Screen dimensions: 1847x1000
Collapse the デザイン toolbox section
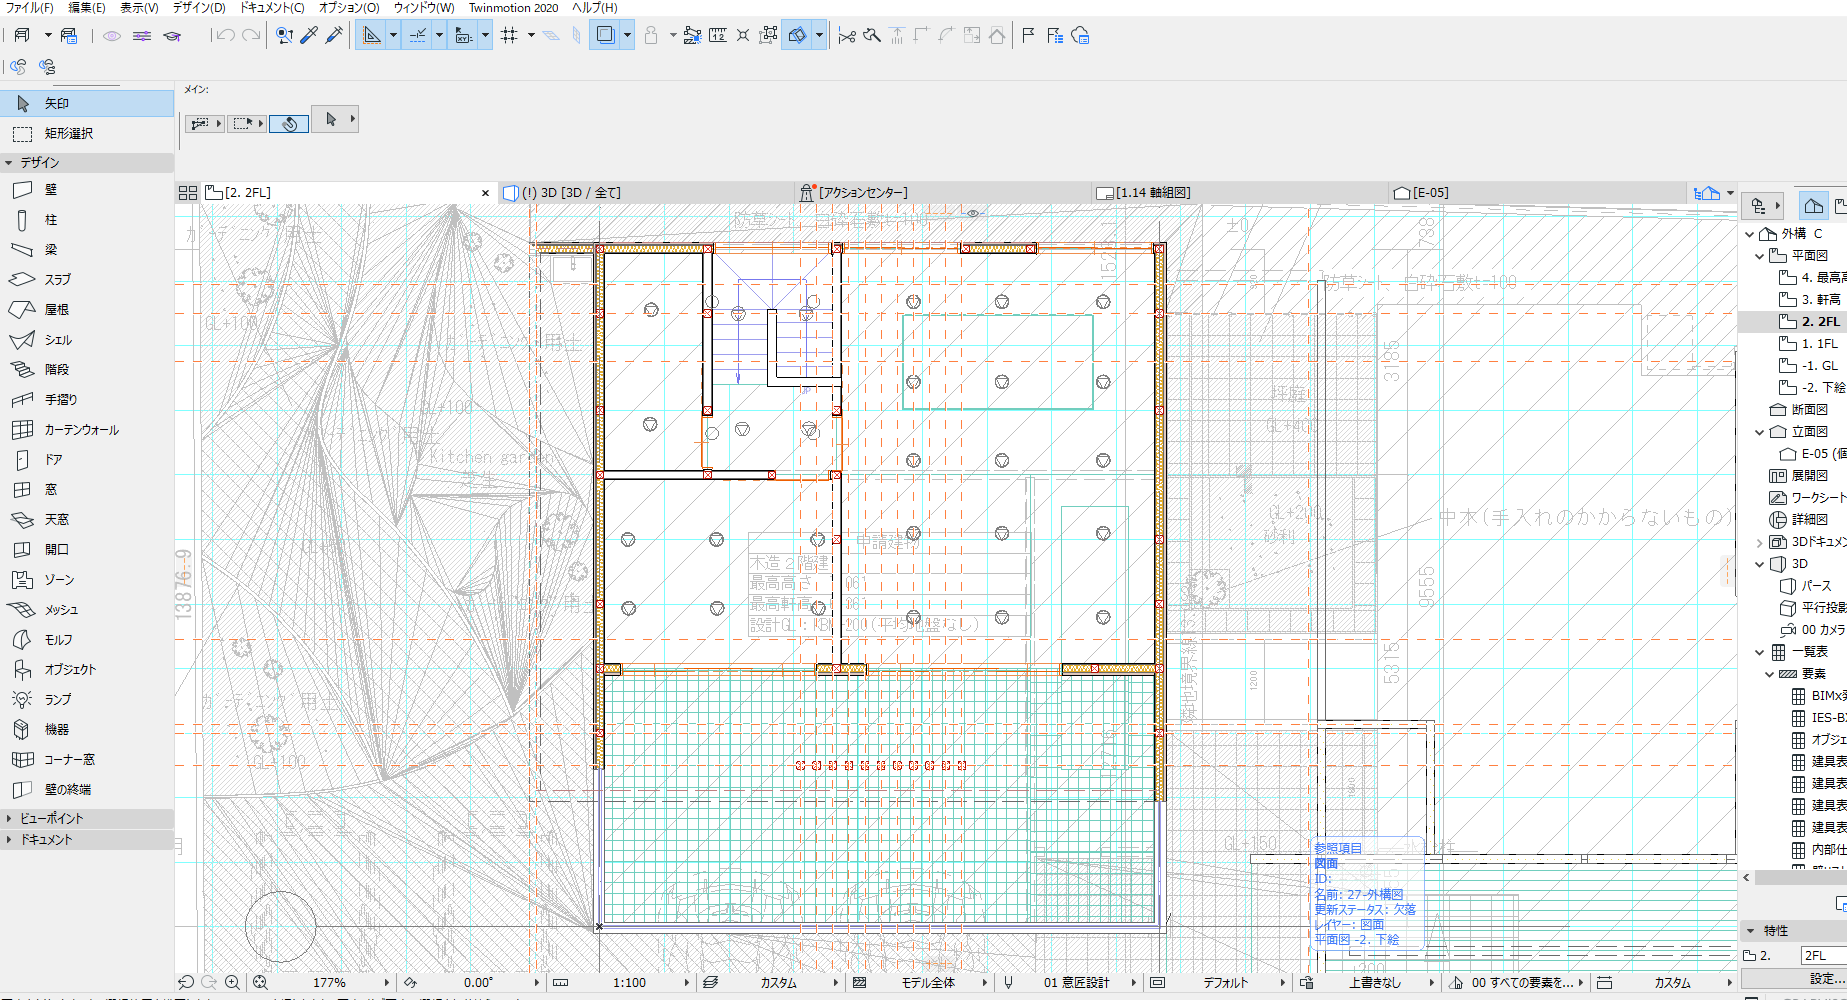(9, 162)
